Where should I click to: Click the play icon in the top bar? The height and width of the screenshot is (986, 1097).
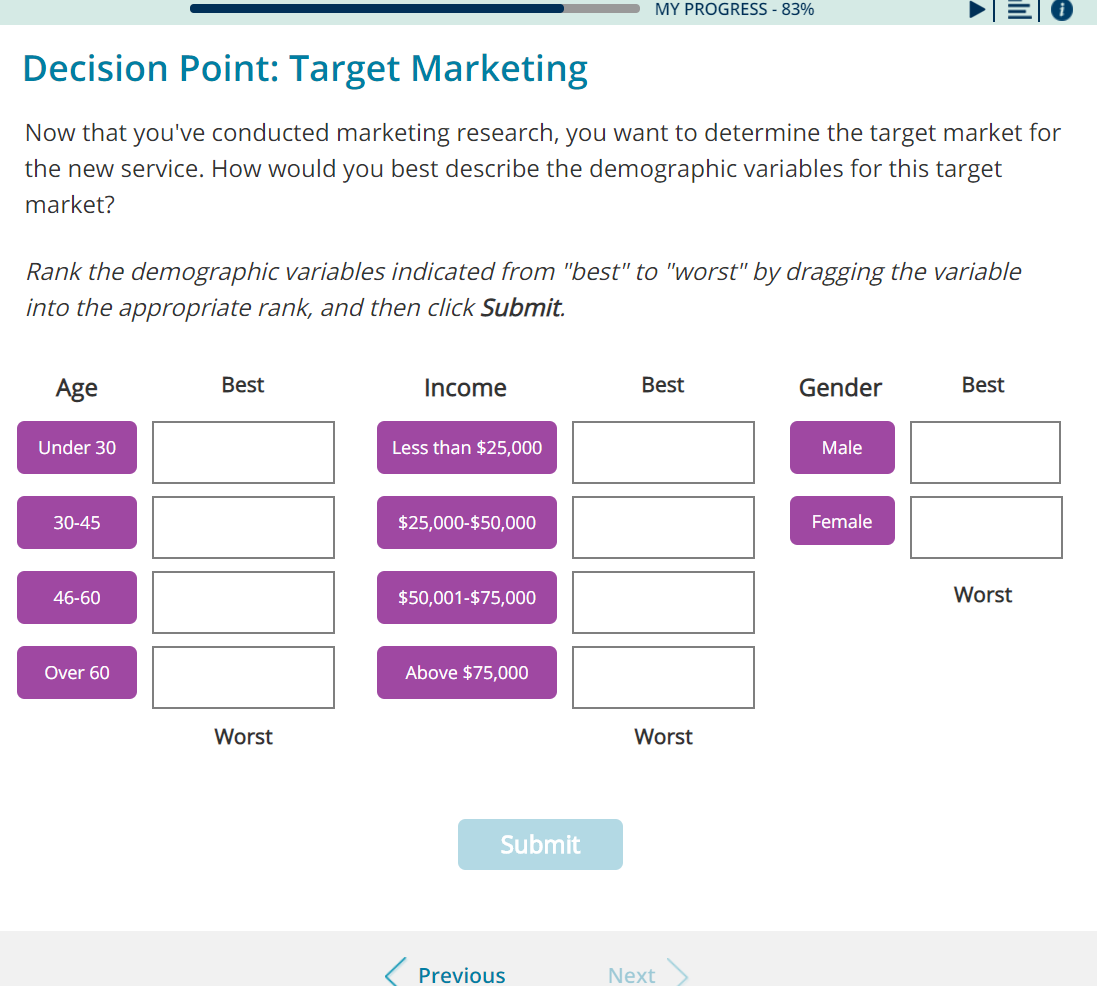click(x=977, y=10)
